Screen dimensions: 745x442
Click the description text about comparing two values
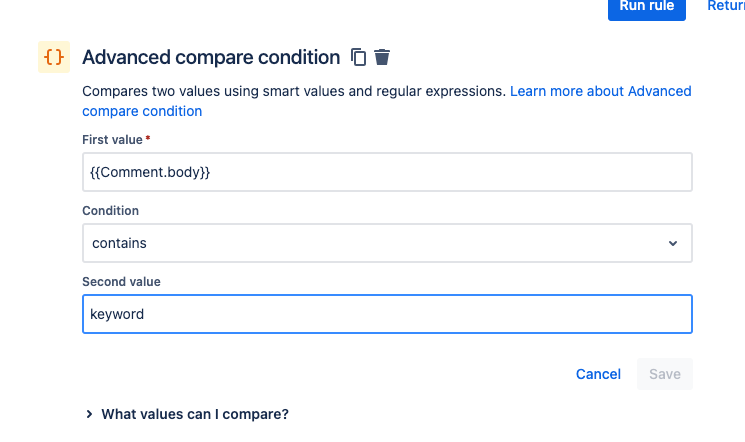tap(294, 91)
